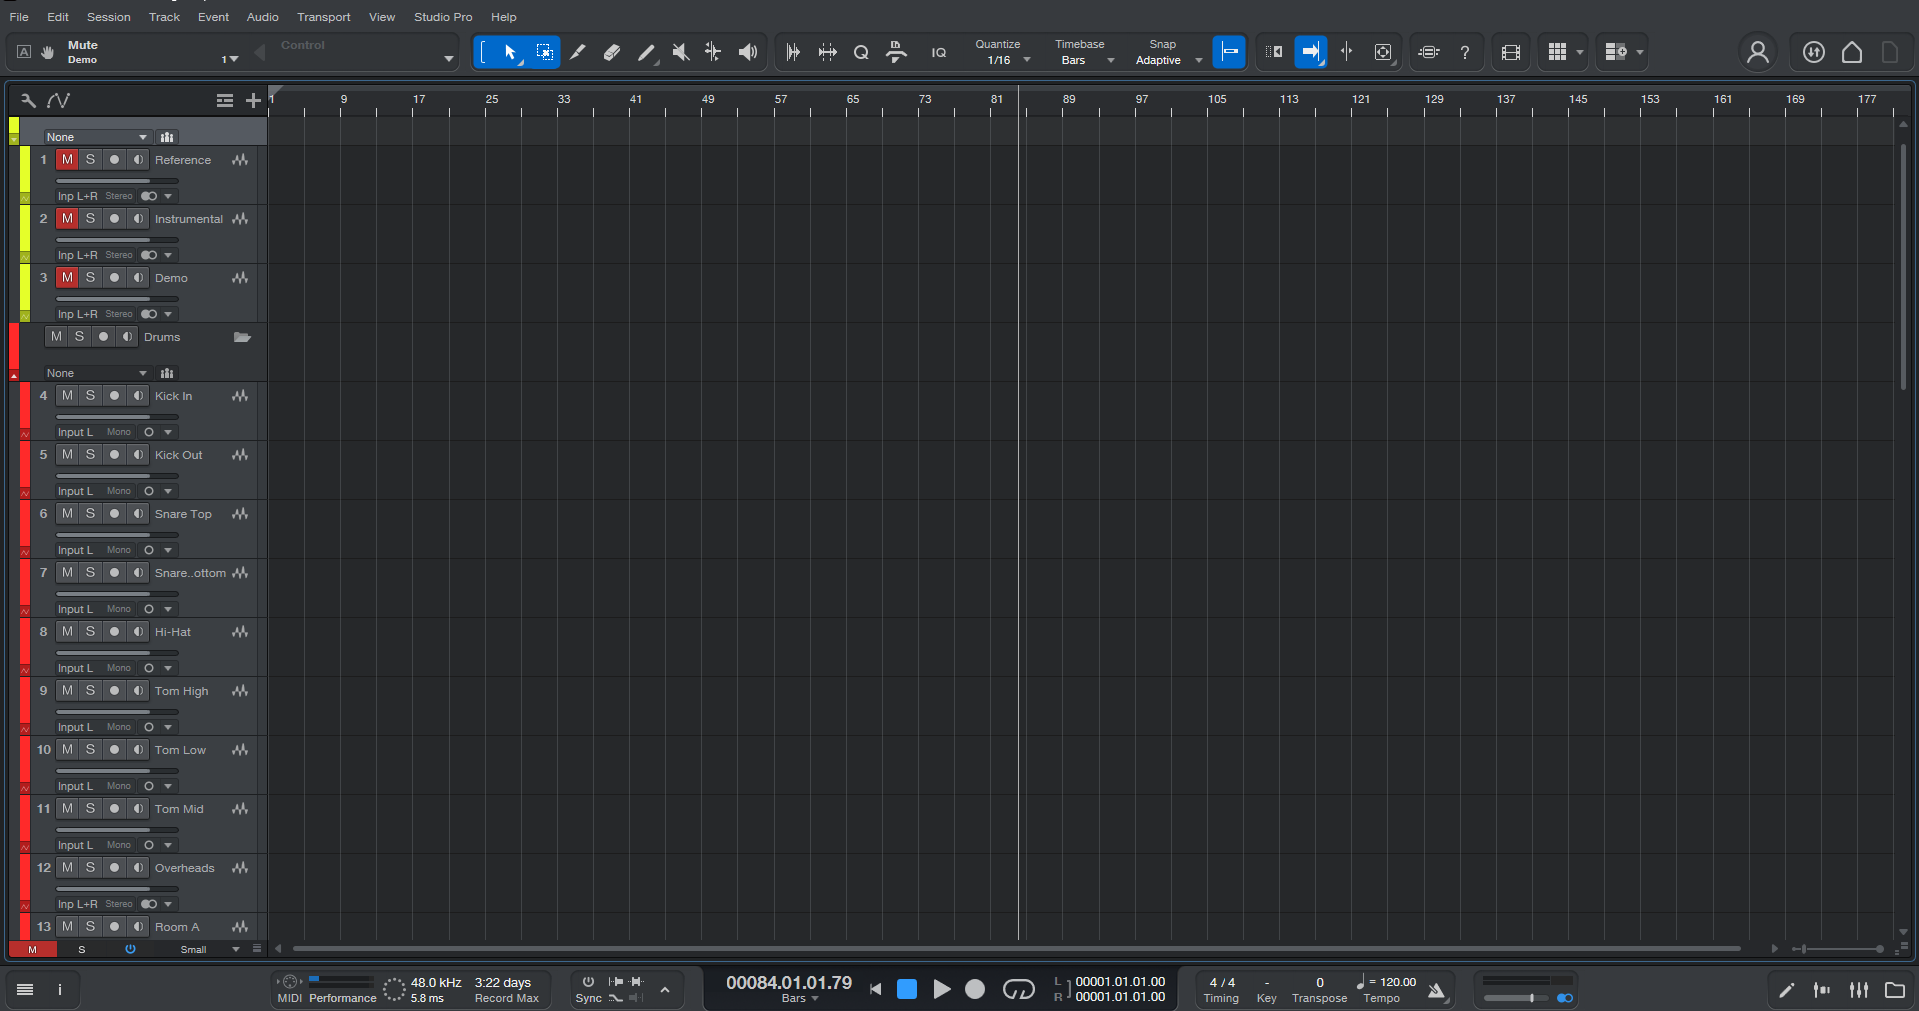This screenshot has width=1919, height=1011.
Task: Choose the Mute tool
Action: (x=680, y=52)
